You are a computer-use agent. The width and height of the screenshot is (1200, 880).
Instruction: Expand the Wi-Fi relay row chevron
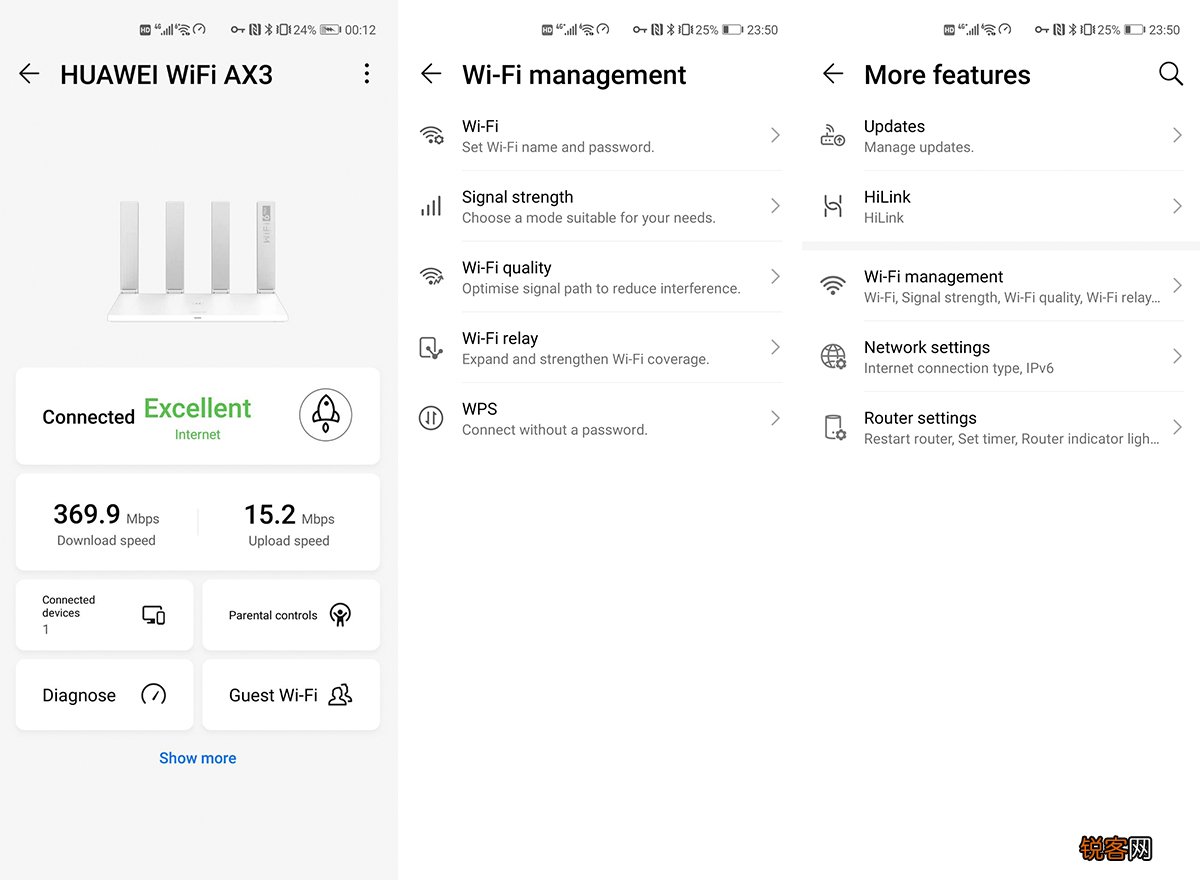click(775, 347)
